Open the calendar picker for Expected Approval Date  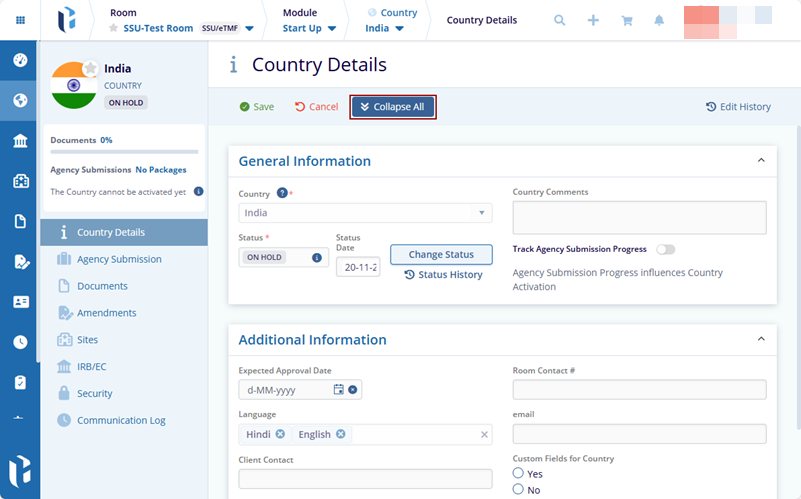point(338,389)
